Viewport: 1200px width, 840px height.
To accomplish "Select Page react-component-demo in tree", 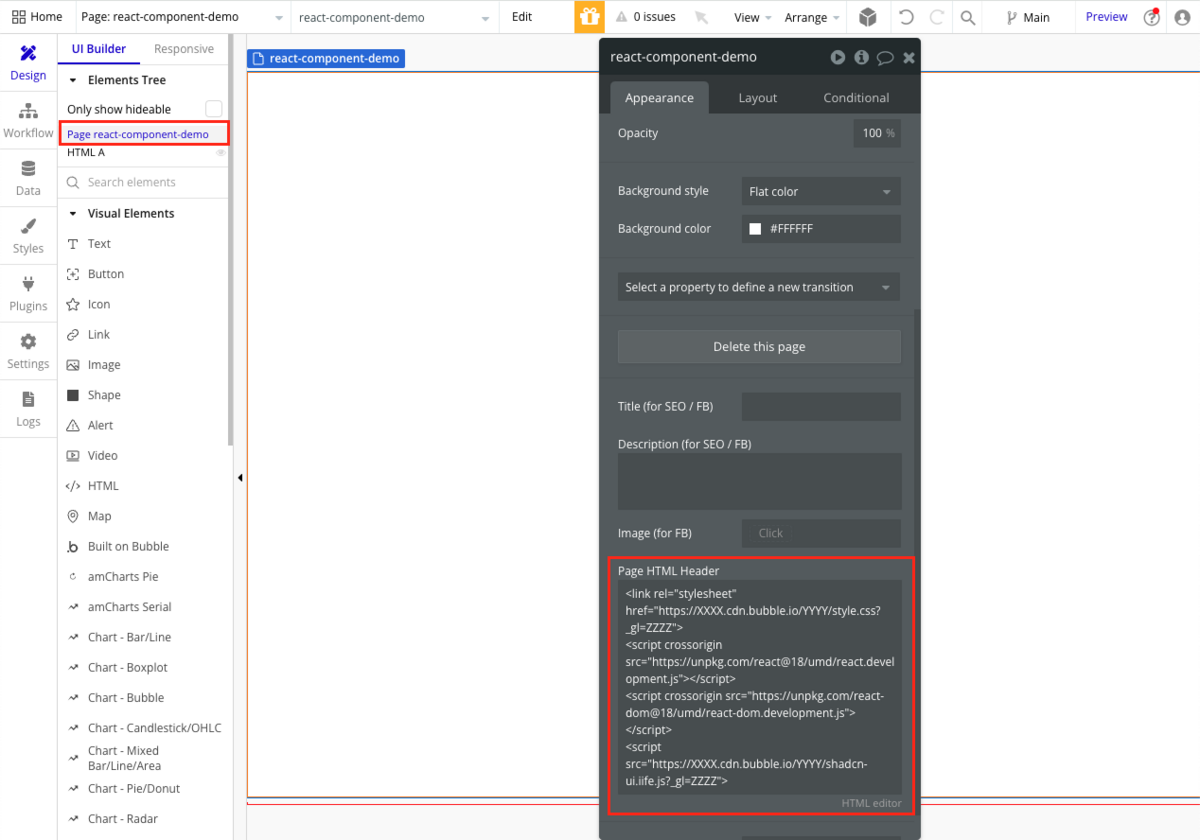I will 144,134.
